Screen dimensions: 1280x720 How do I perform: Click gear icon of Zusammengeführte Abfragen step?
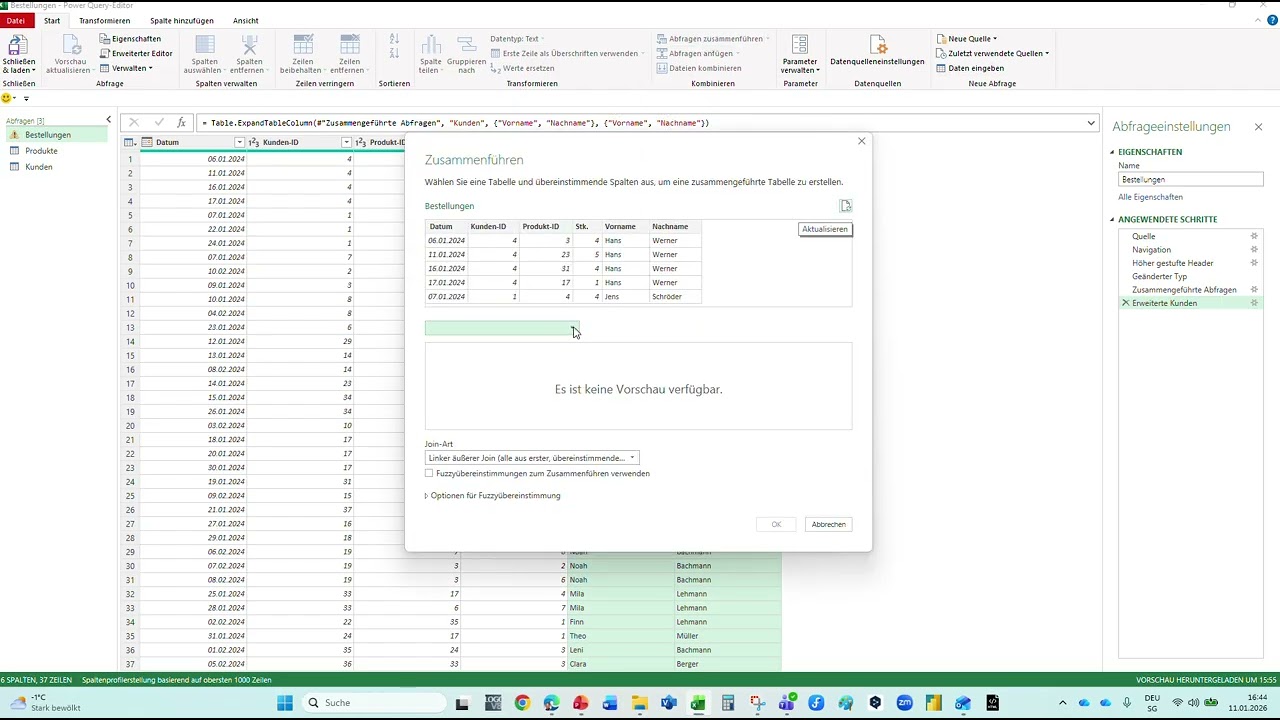1254,290
